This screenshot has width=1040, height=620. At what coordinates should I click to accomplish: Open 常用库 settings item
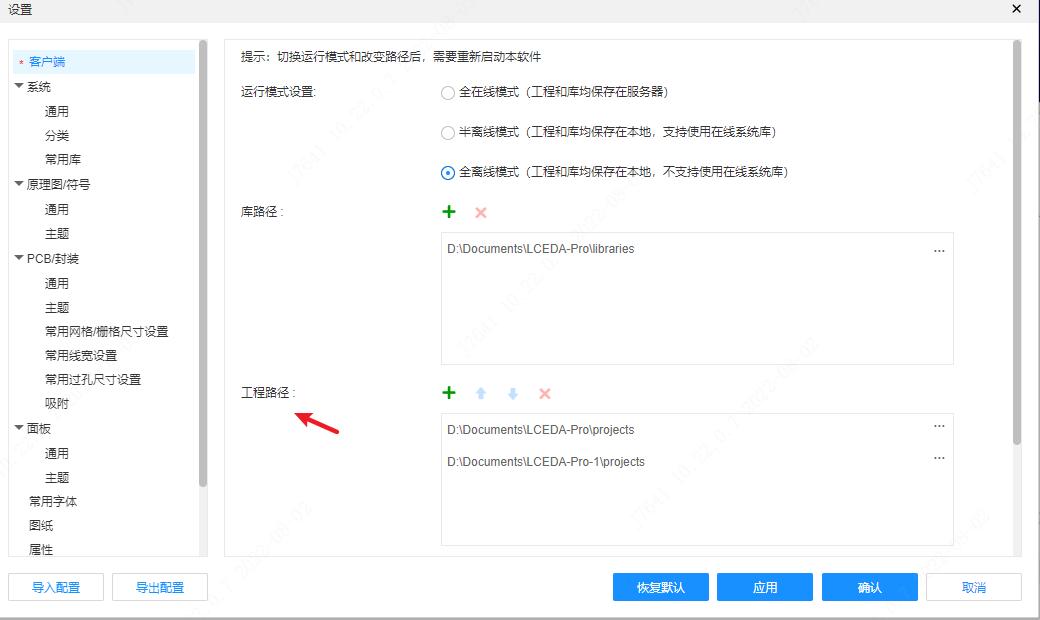point(62,159)
